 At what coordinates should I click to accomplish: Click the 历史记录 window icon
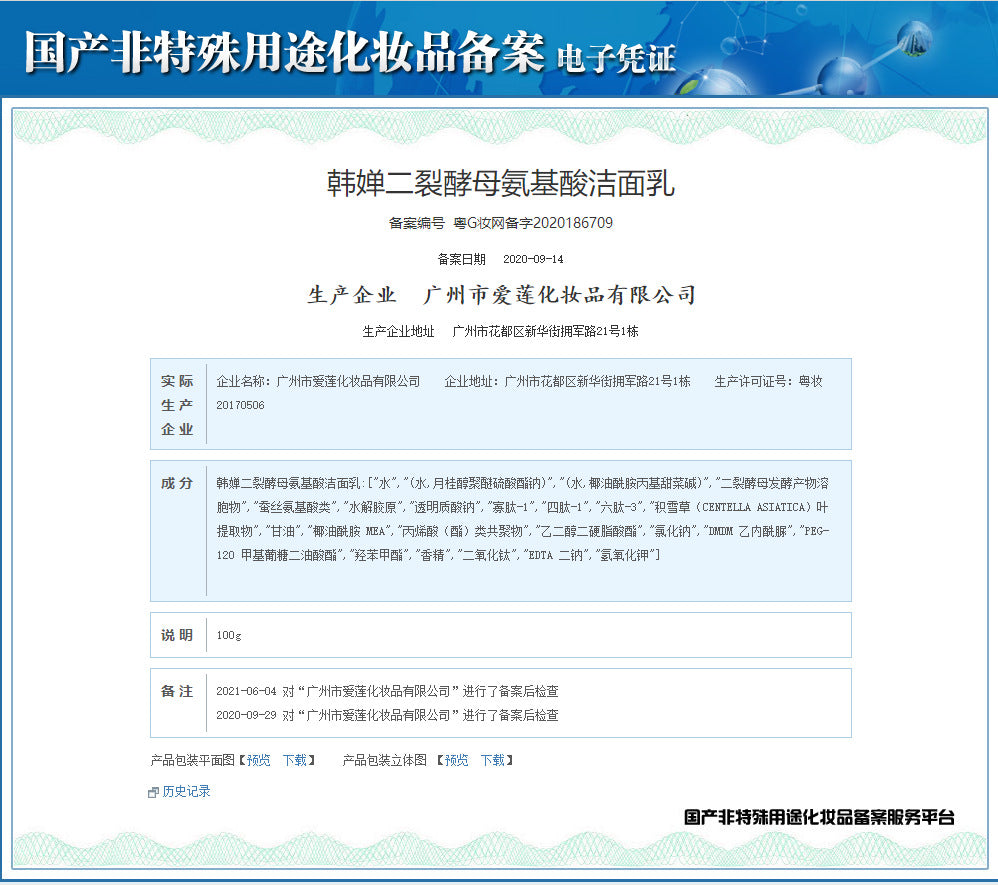[153, 792]
